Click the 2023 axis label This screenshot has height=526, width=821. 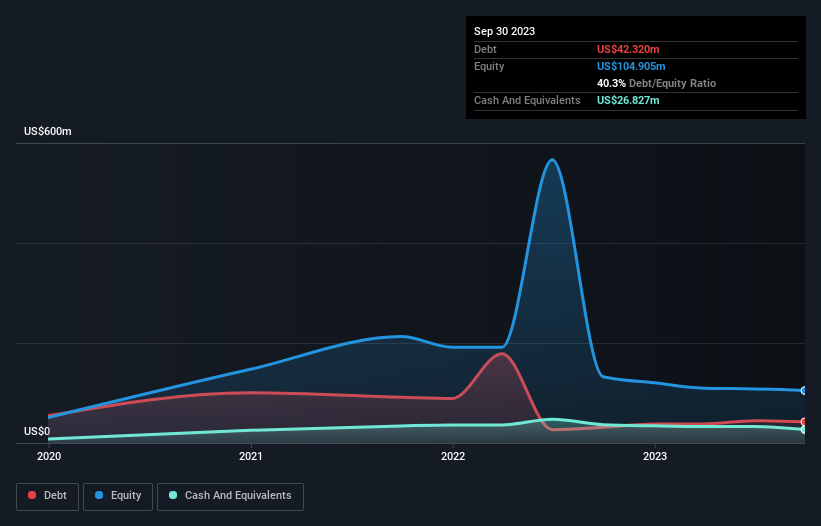click(655, 456)
